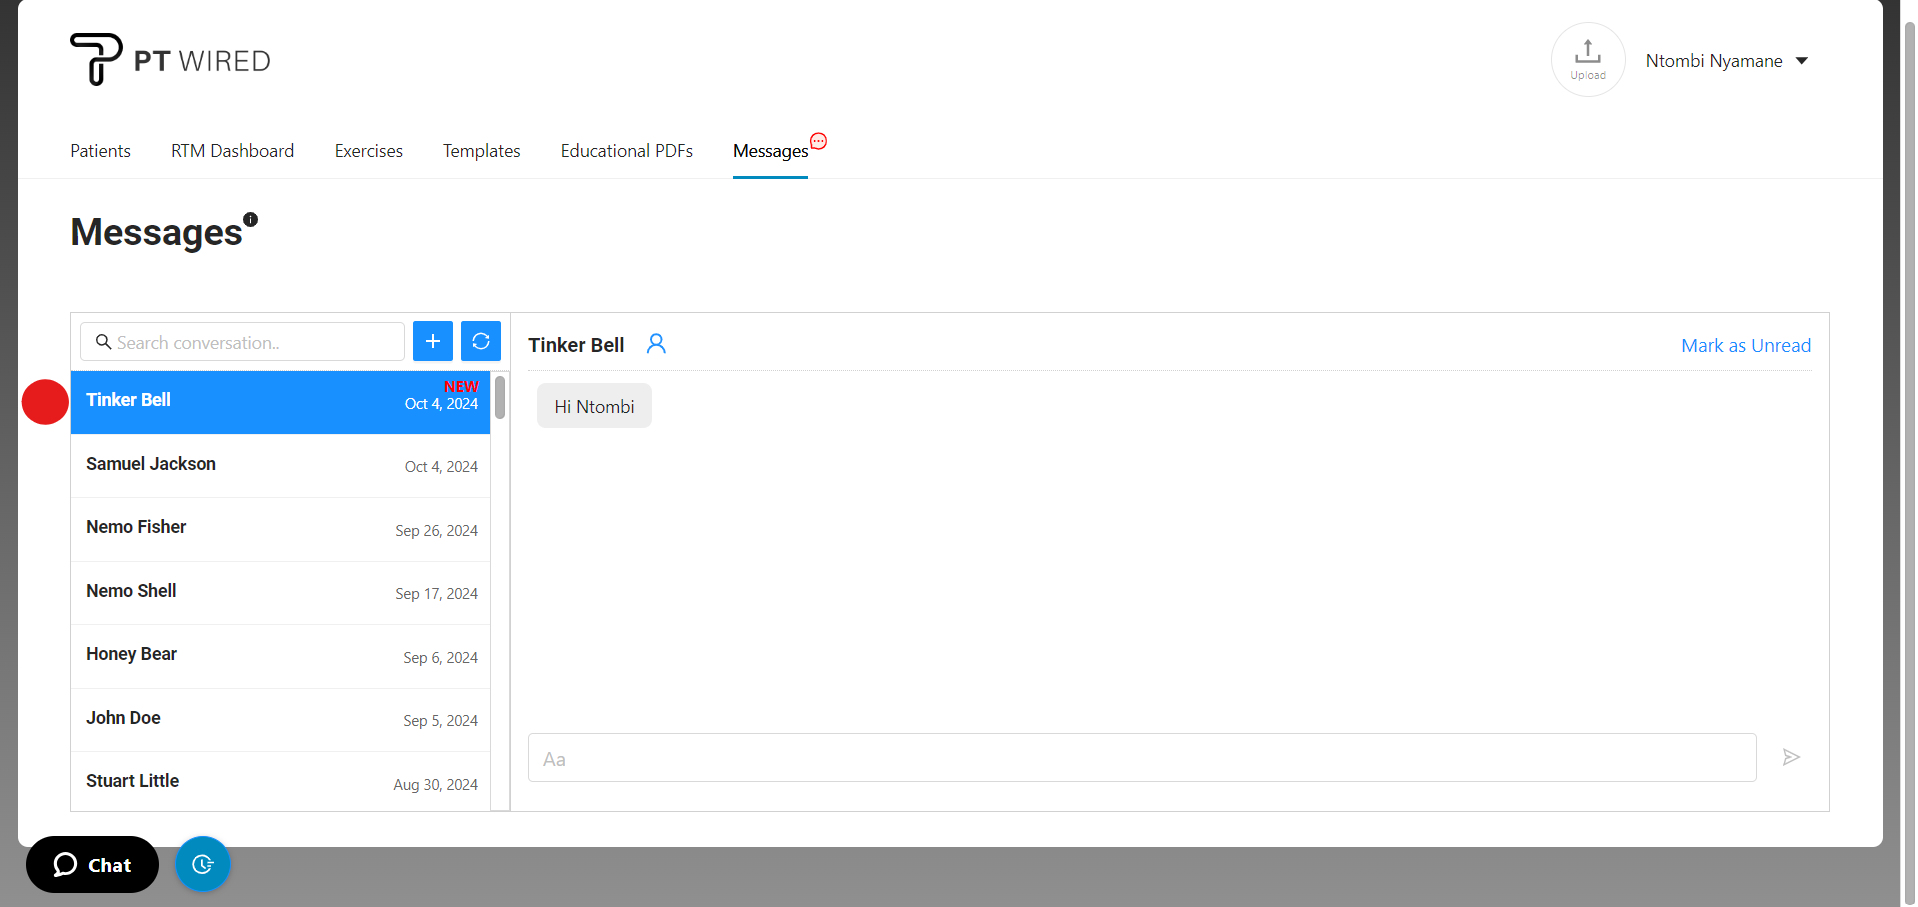Click the Upload icon button

tap(1587, 59)
